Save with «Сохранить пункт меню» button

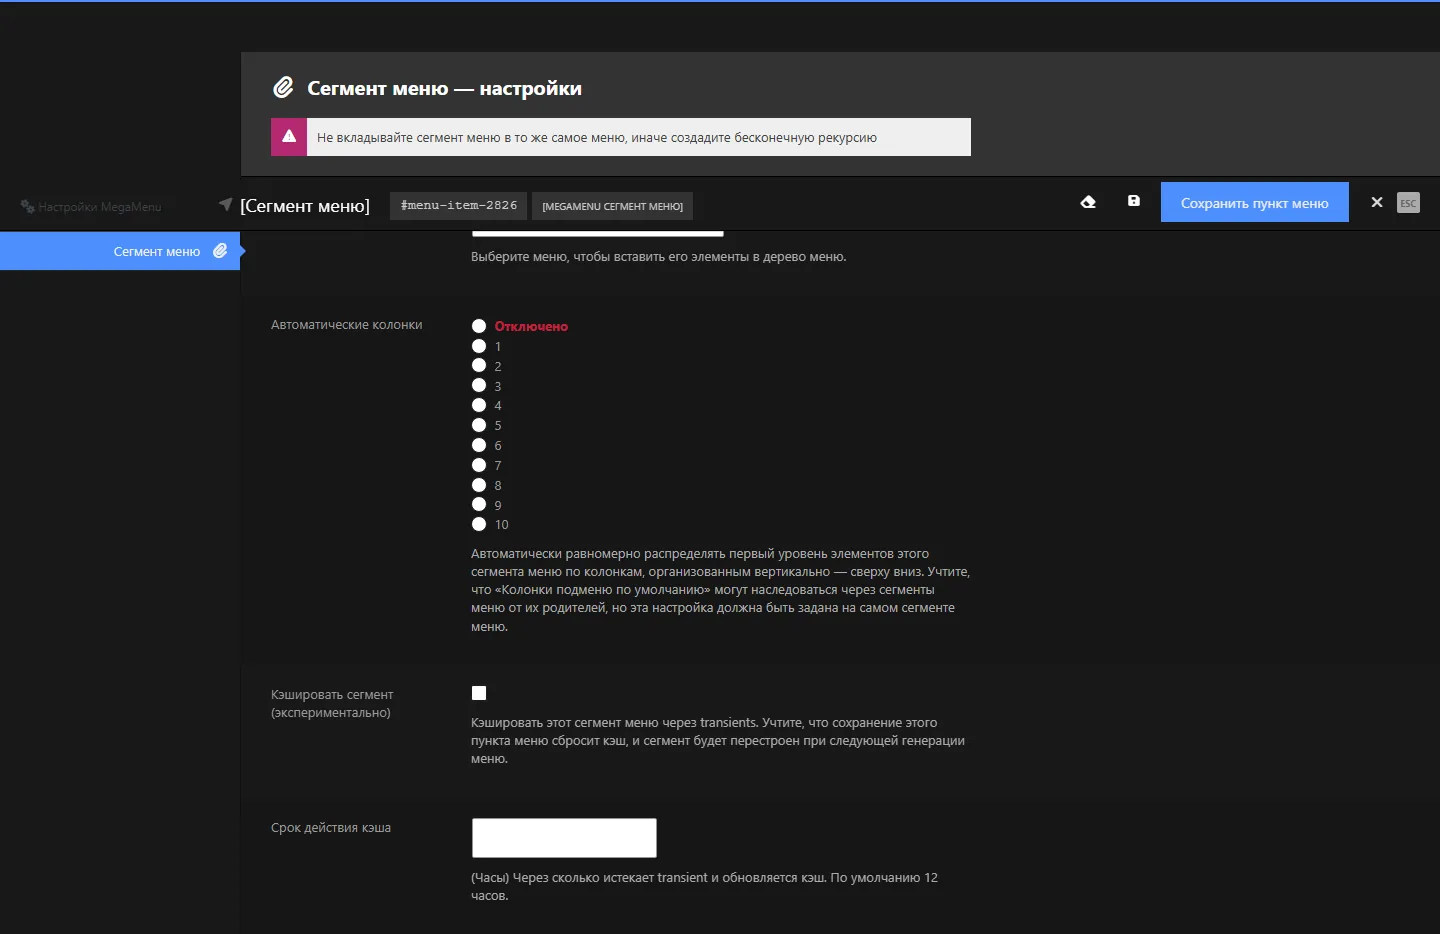pyautogui.click(x=1255, y=202)
